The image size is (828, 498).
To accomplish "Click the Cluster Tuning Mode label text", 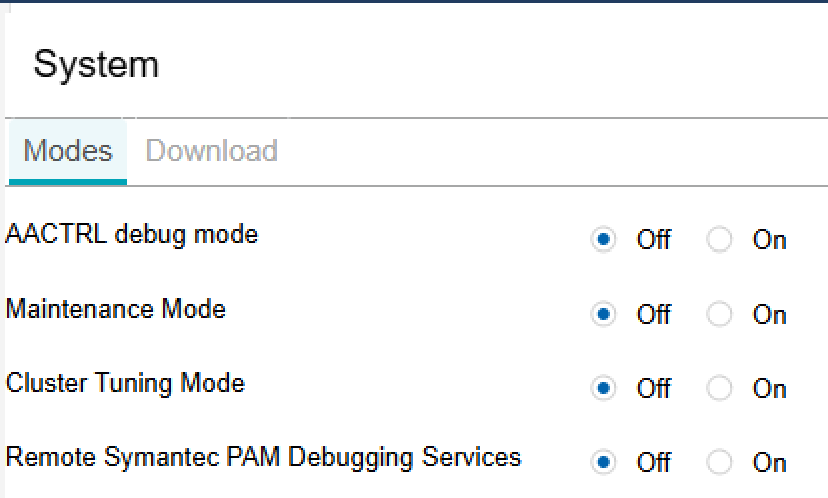I will (125, 383).
